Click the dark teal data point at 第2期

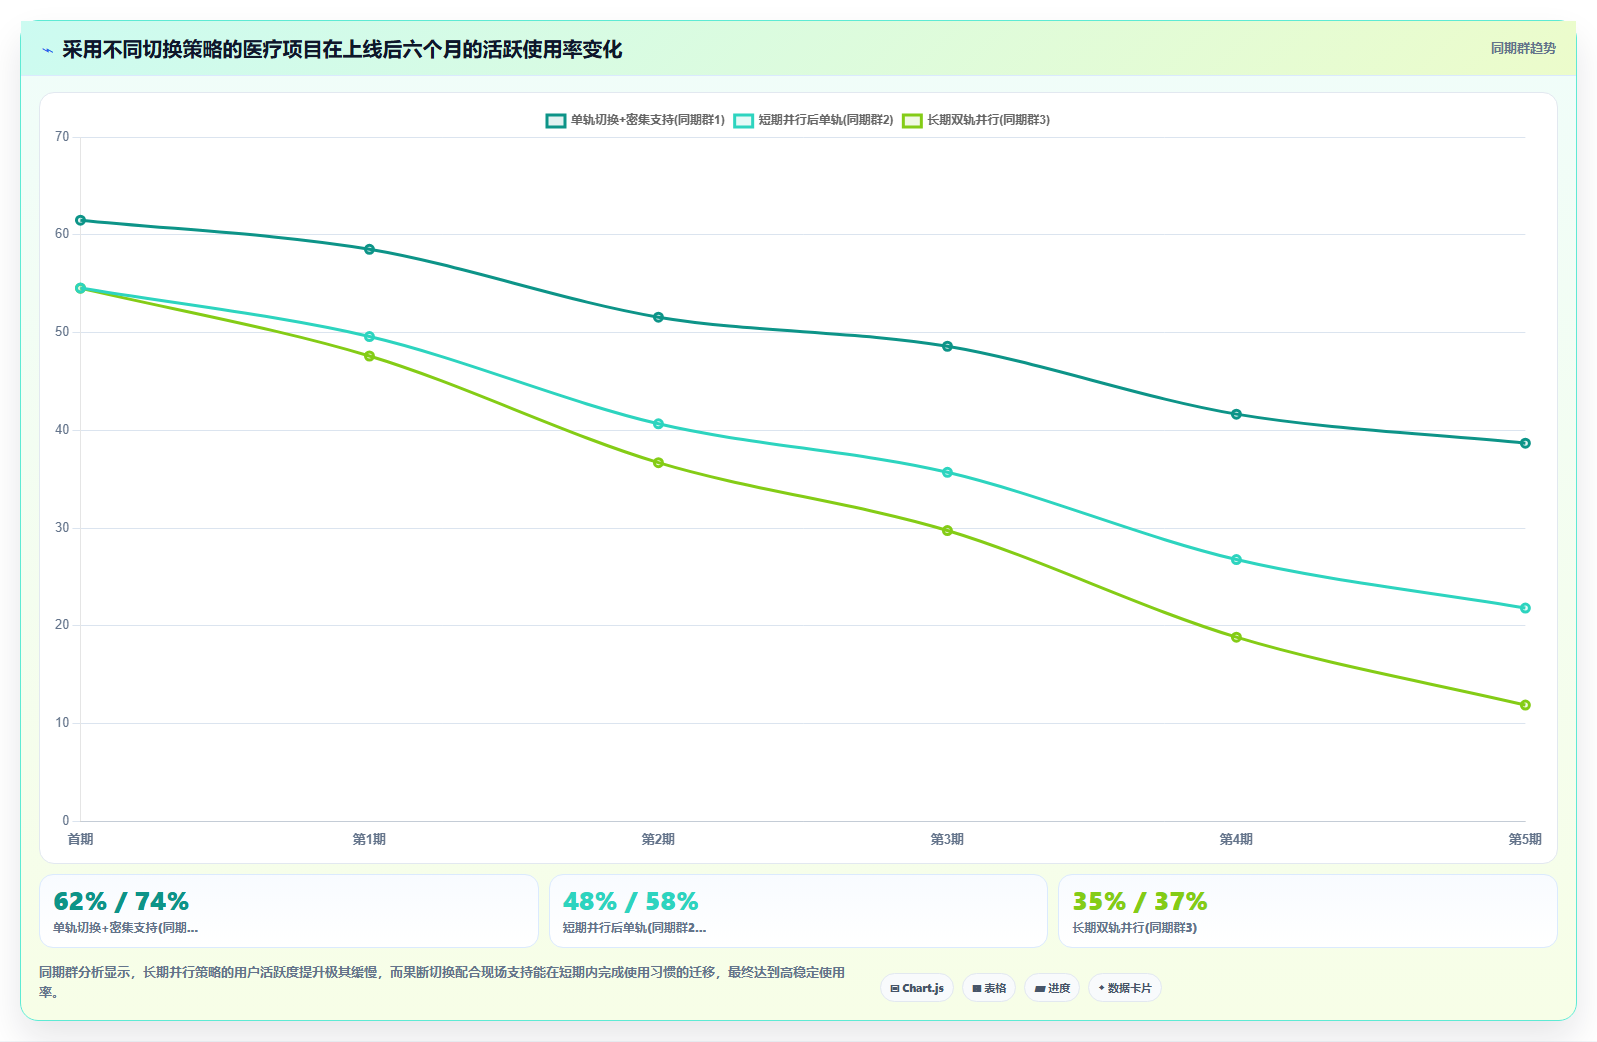[x=658, y=317]
